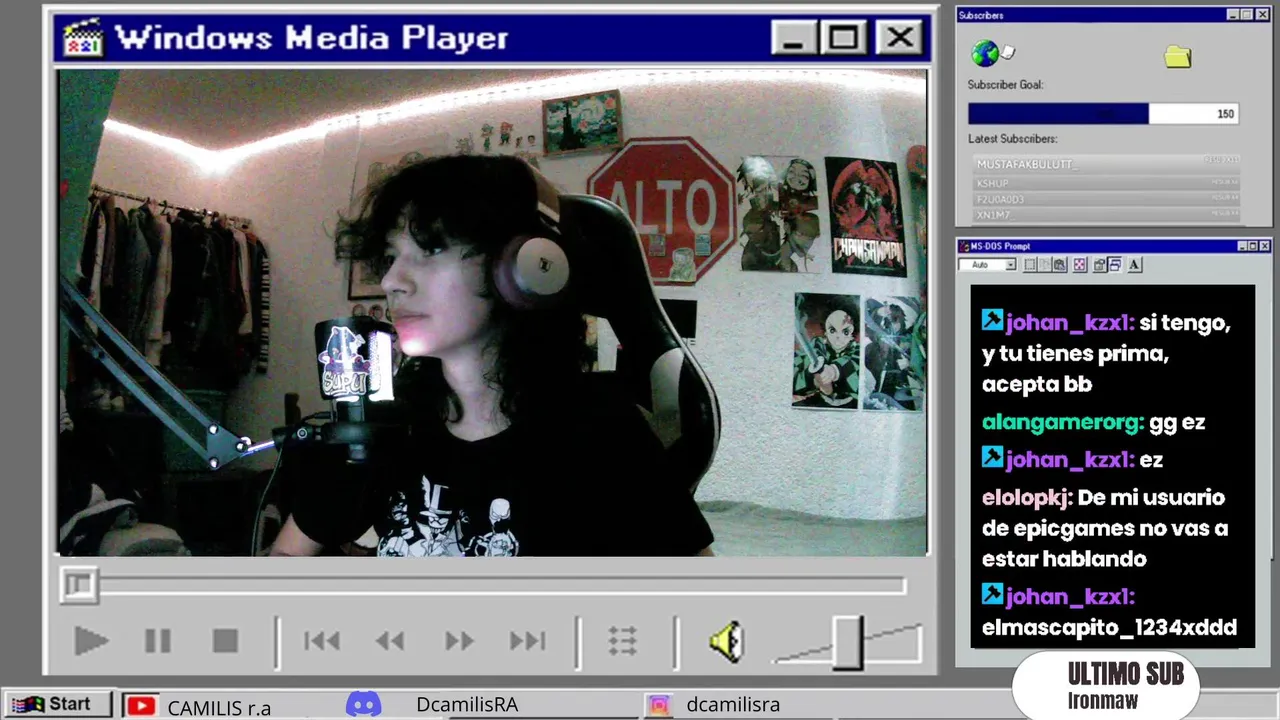Click the Fast Forward button
The width and height of the screenshot is (1280, 720).
coord(459,641)
